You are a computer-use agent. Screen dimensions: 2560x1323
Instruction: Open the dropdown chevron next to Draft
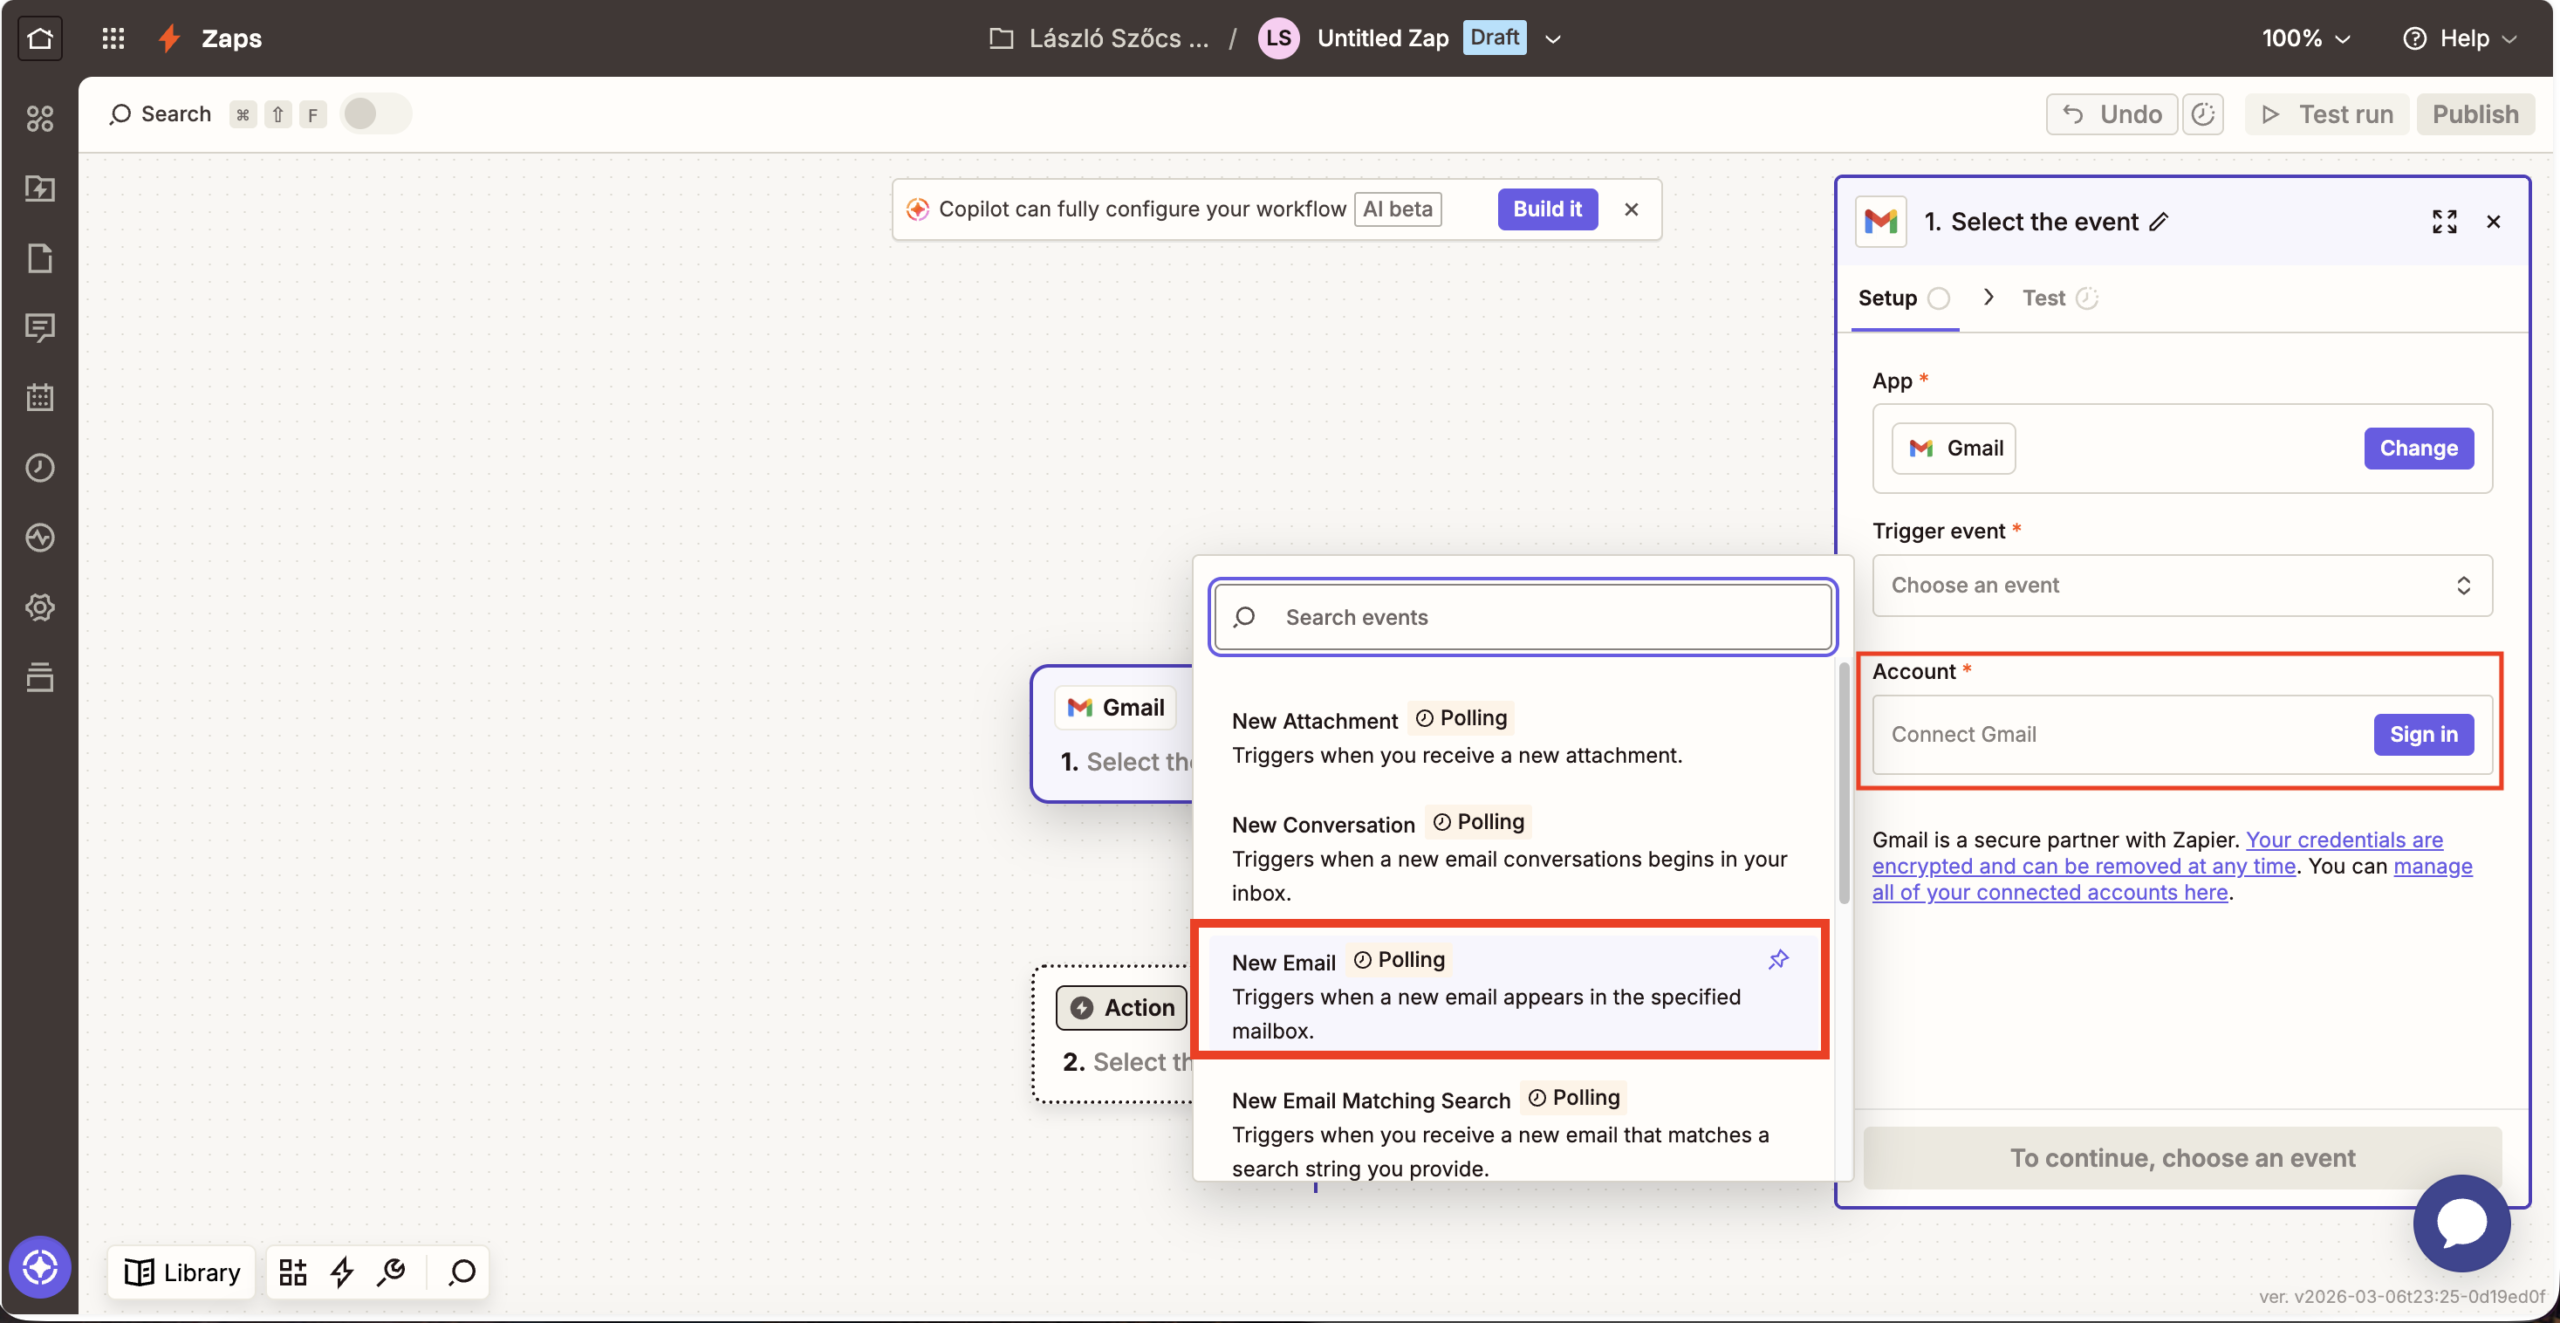tap(1553, 39)
